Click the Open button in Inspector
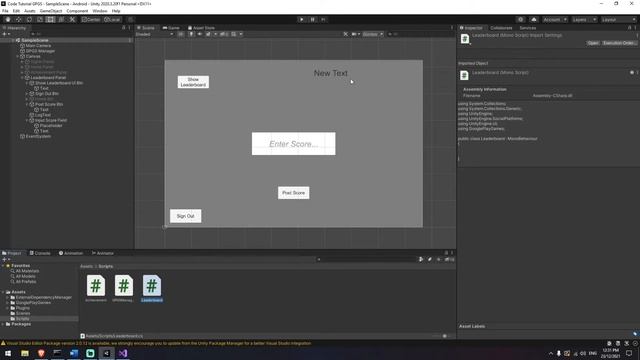Viewport: 640px width, 360px height. [x=593, y=43]
